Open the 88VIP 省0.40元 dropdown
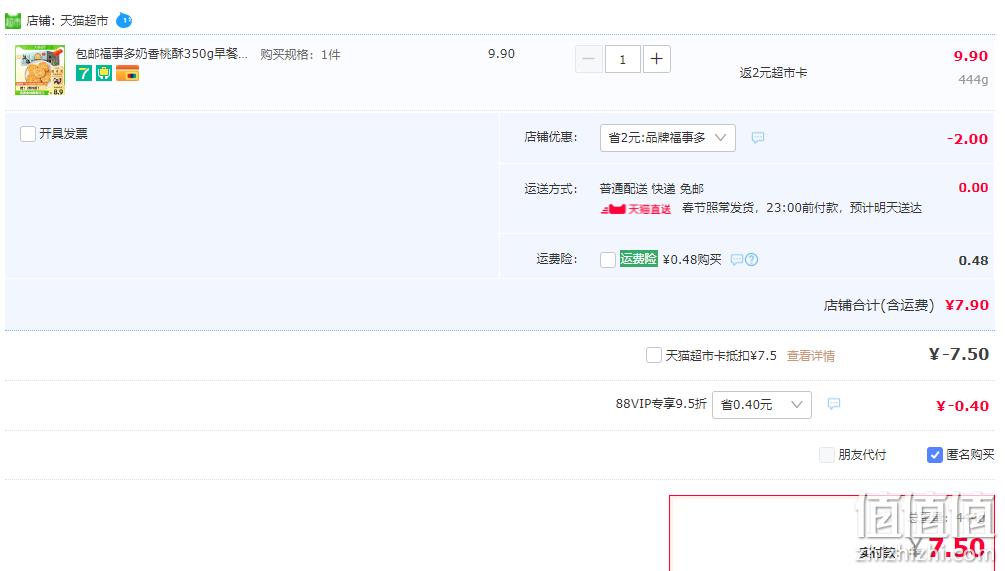Screen dimensions: 1005x571 [761, 405]
